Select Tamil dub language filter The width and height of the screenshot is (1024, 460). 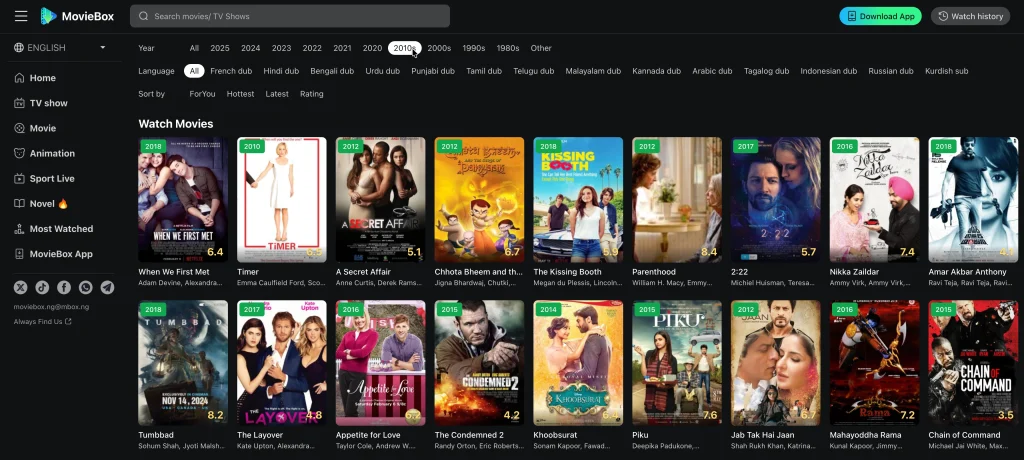pos(484,71)
